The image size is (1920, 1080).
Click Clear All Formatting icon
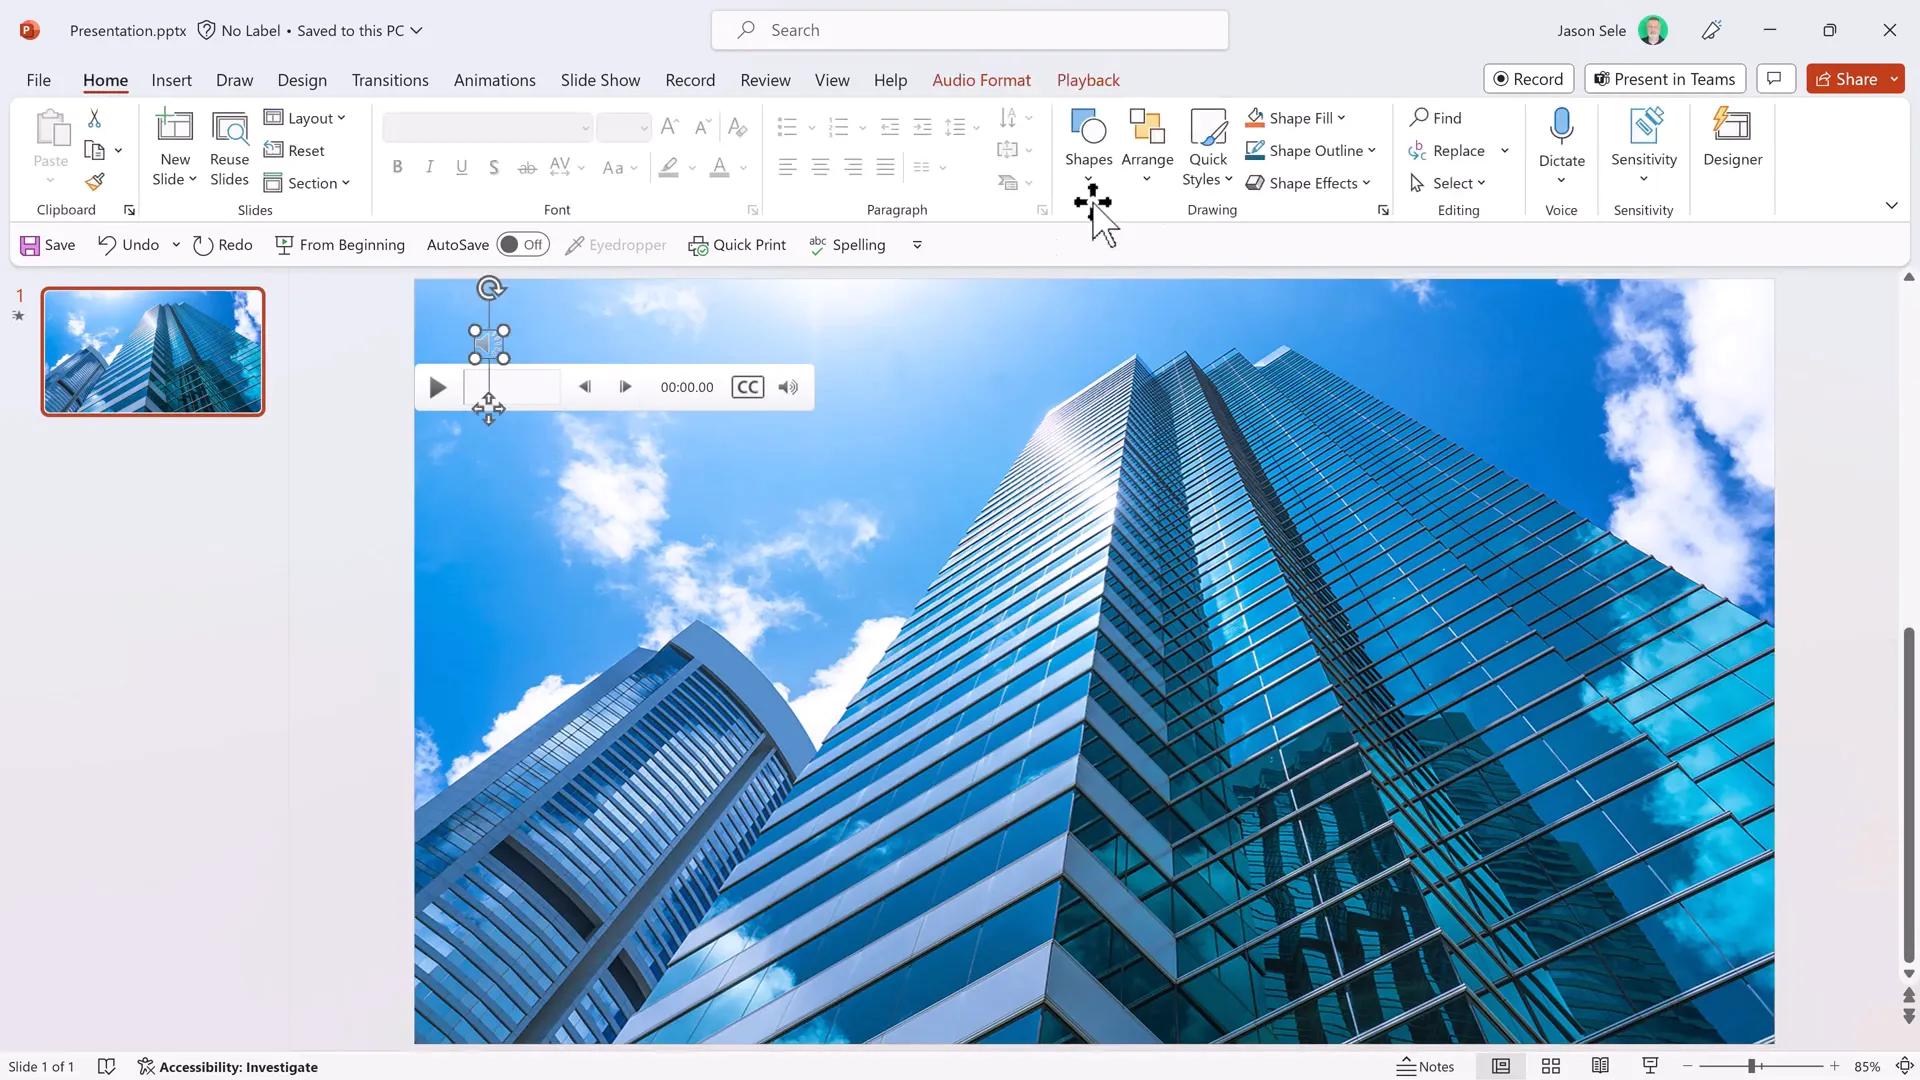tap(738, 127)
